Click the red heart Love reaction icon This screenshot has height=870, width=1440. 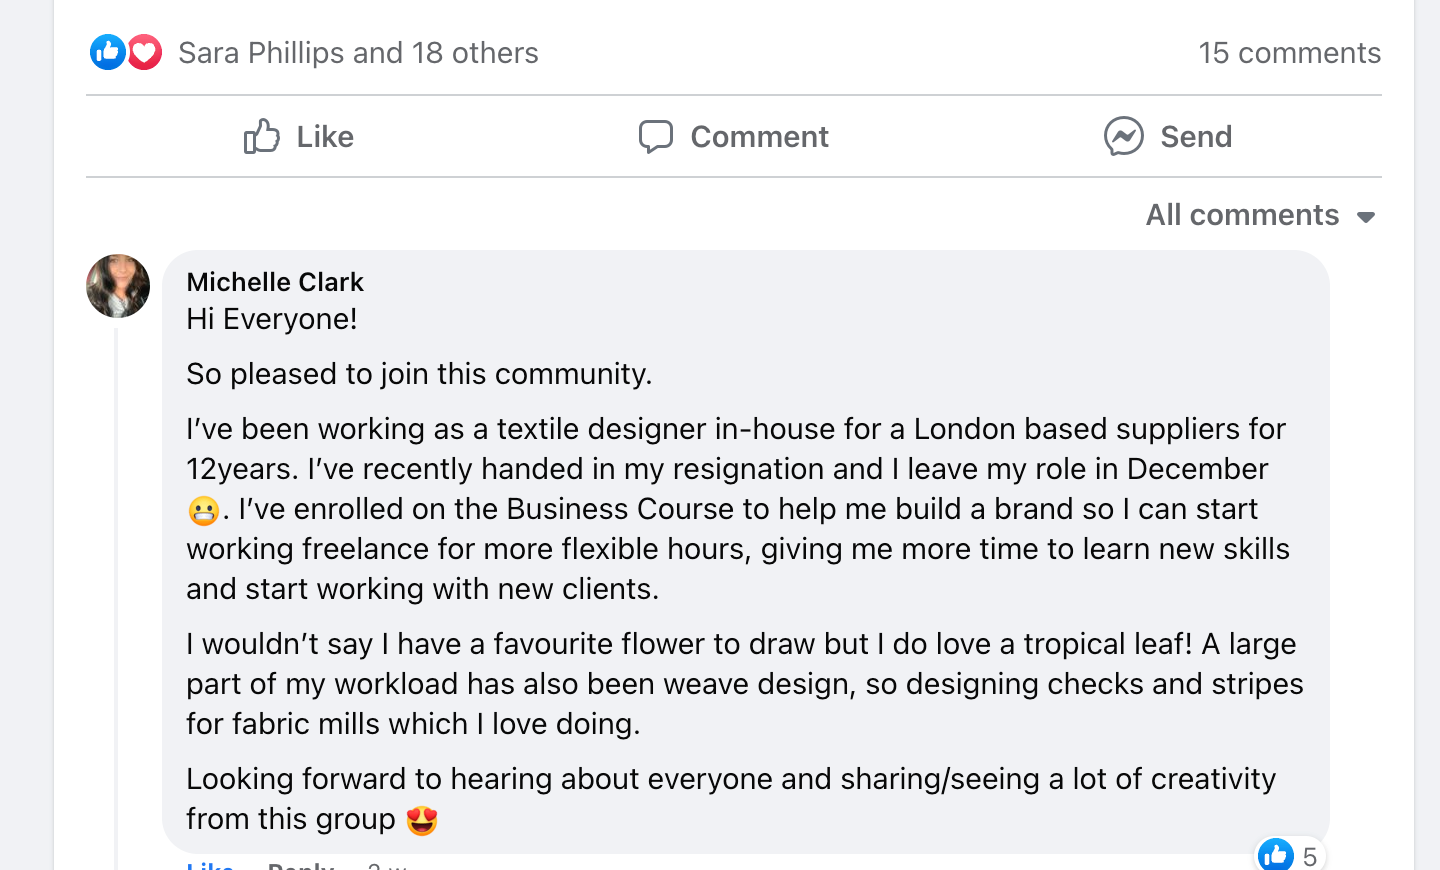point(145,52)
